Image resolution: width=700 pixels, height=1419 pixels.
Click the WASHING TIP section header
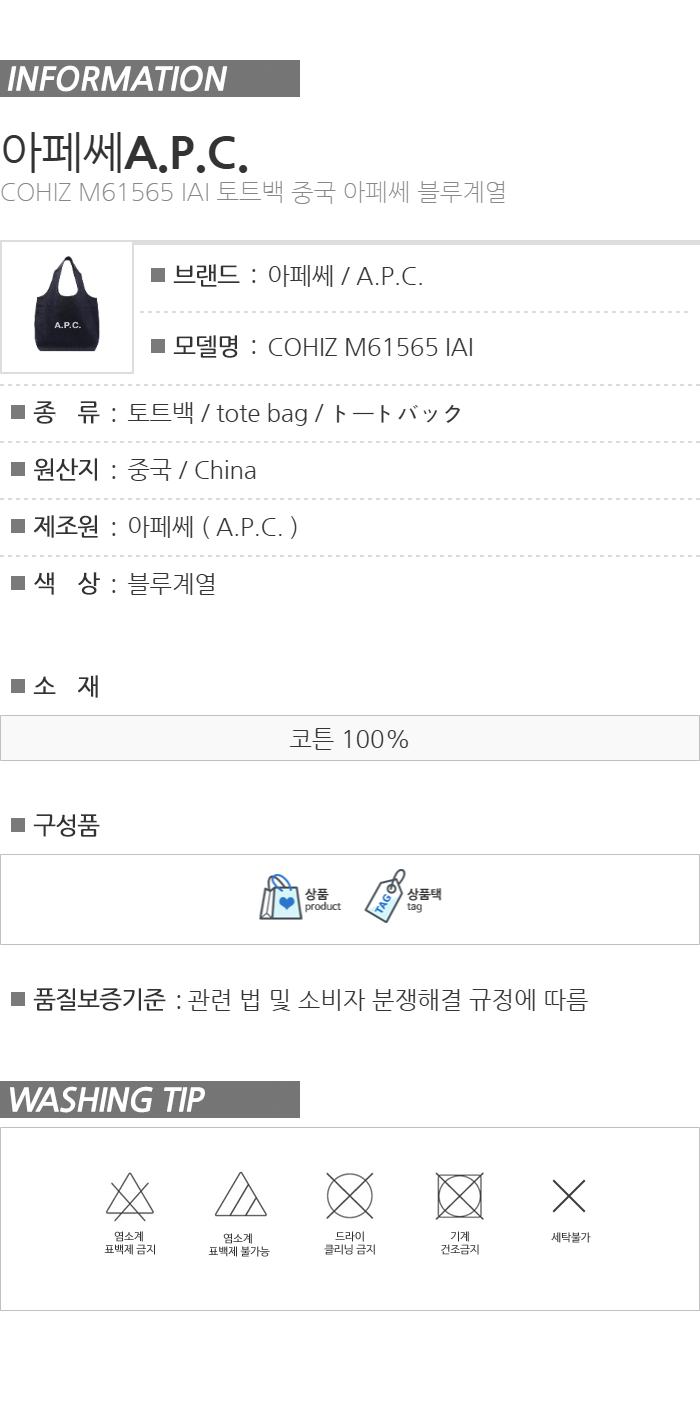point(150,1099)
